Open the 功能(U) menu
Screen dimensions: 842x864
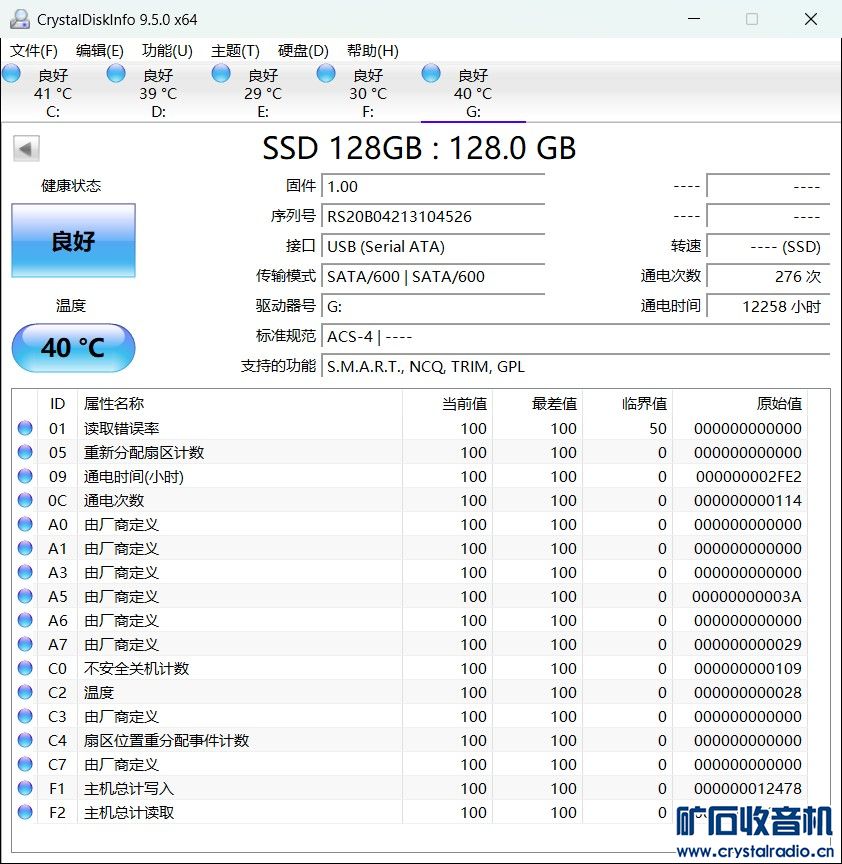pyautogui.click(x=167, y=51)
